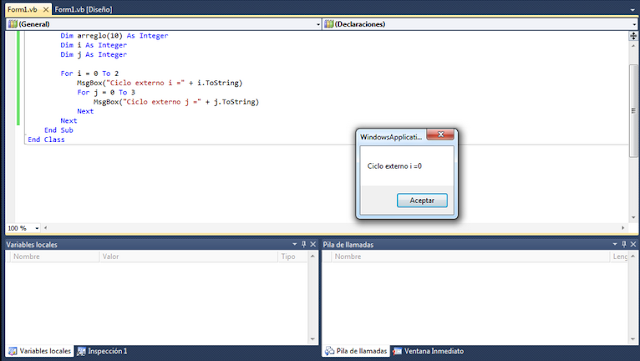Click the Variables locales tab icon

click(x=13, y=351)
